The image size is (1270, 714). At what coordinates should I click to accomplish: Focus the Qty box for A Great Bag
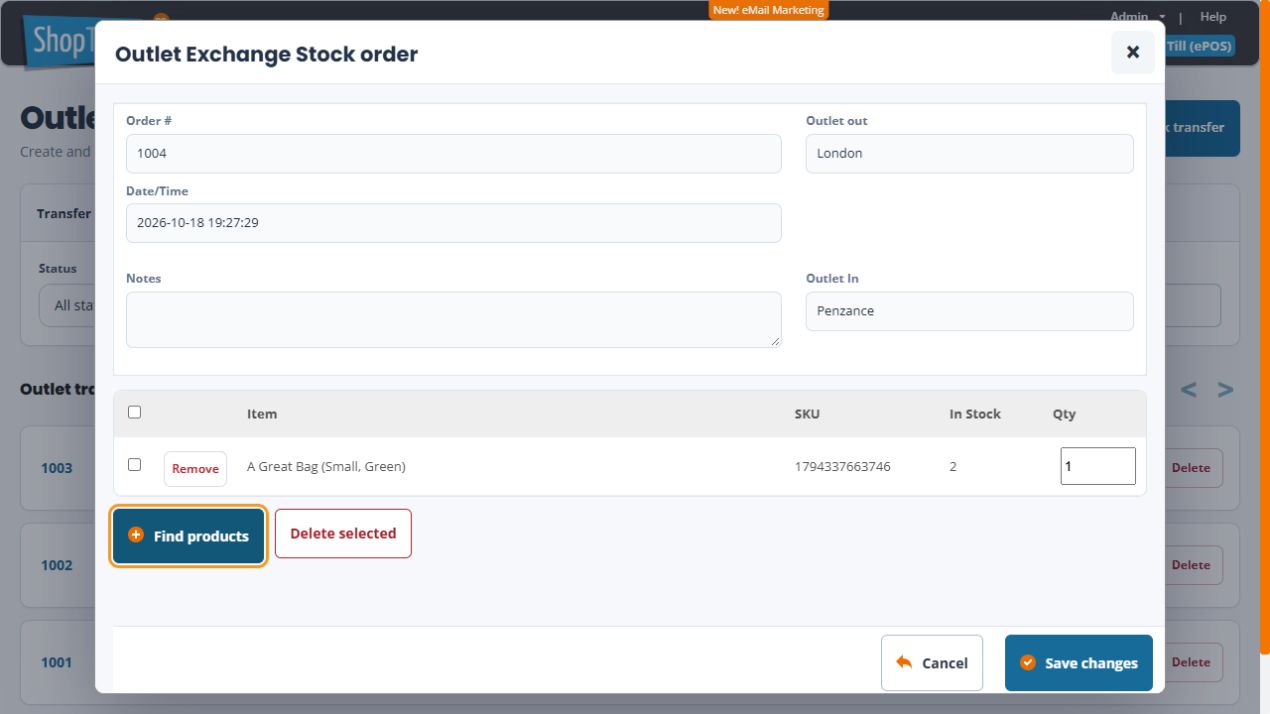pos(1098,466)
